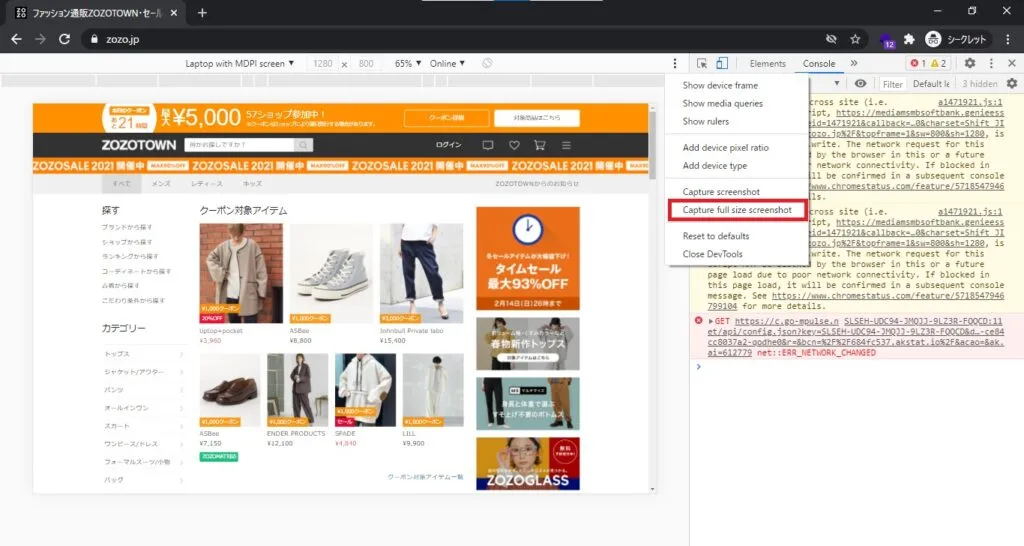Open the console context dropdown arrow
Screen dimensions: 1024x546
tap(837, 84)
